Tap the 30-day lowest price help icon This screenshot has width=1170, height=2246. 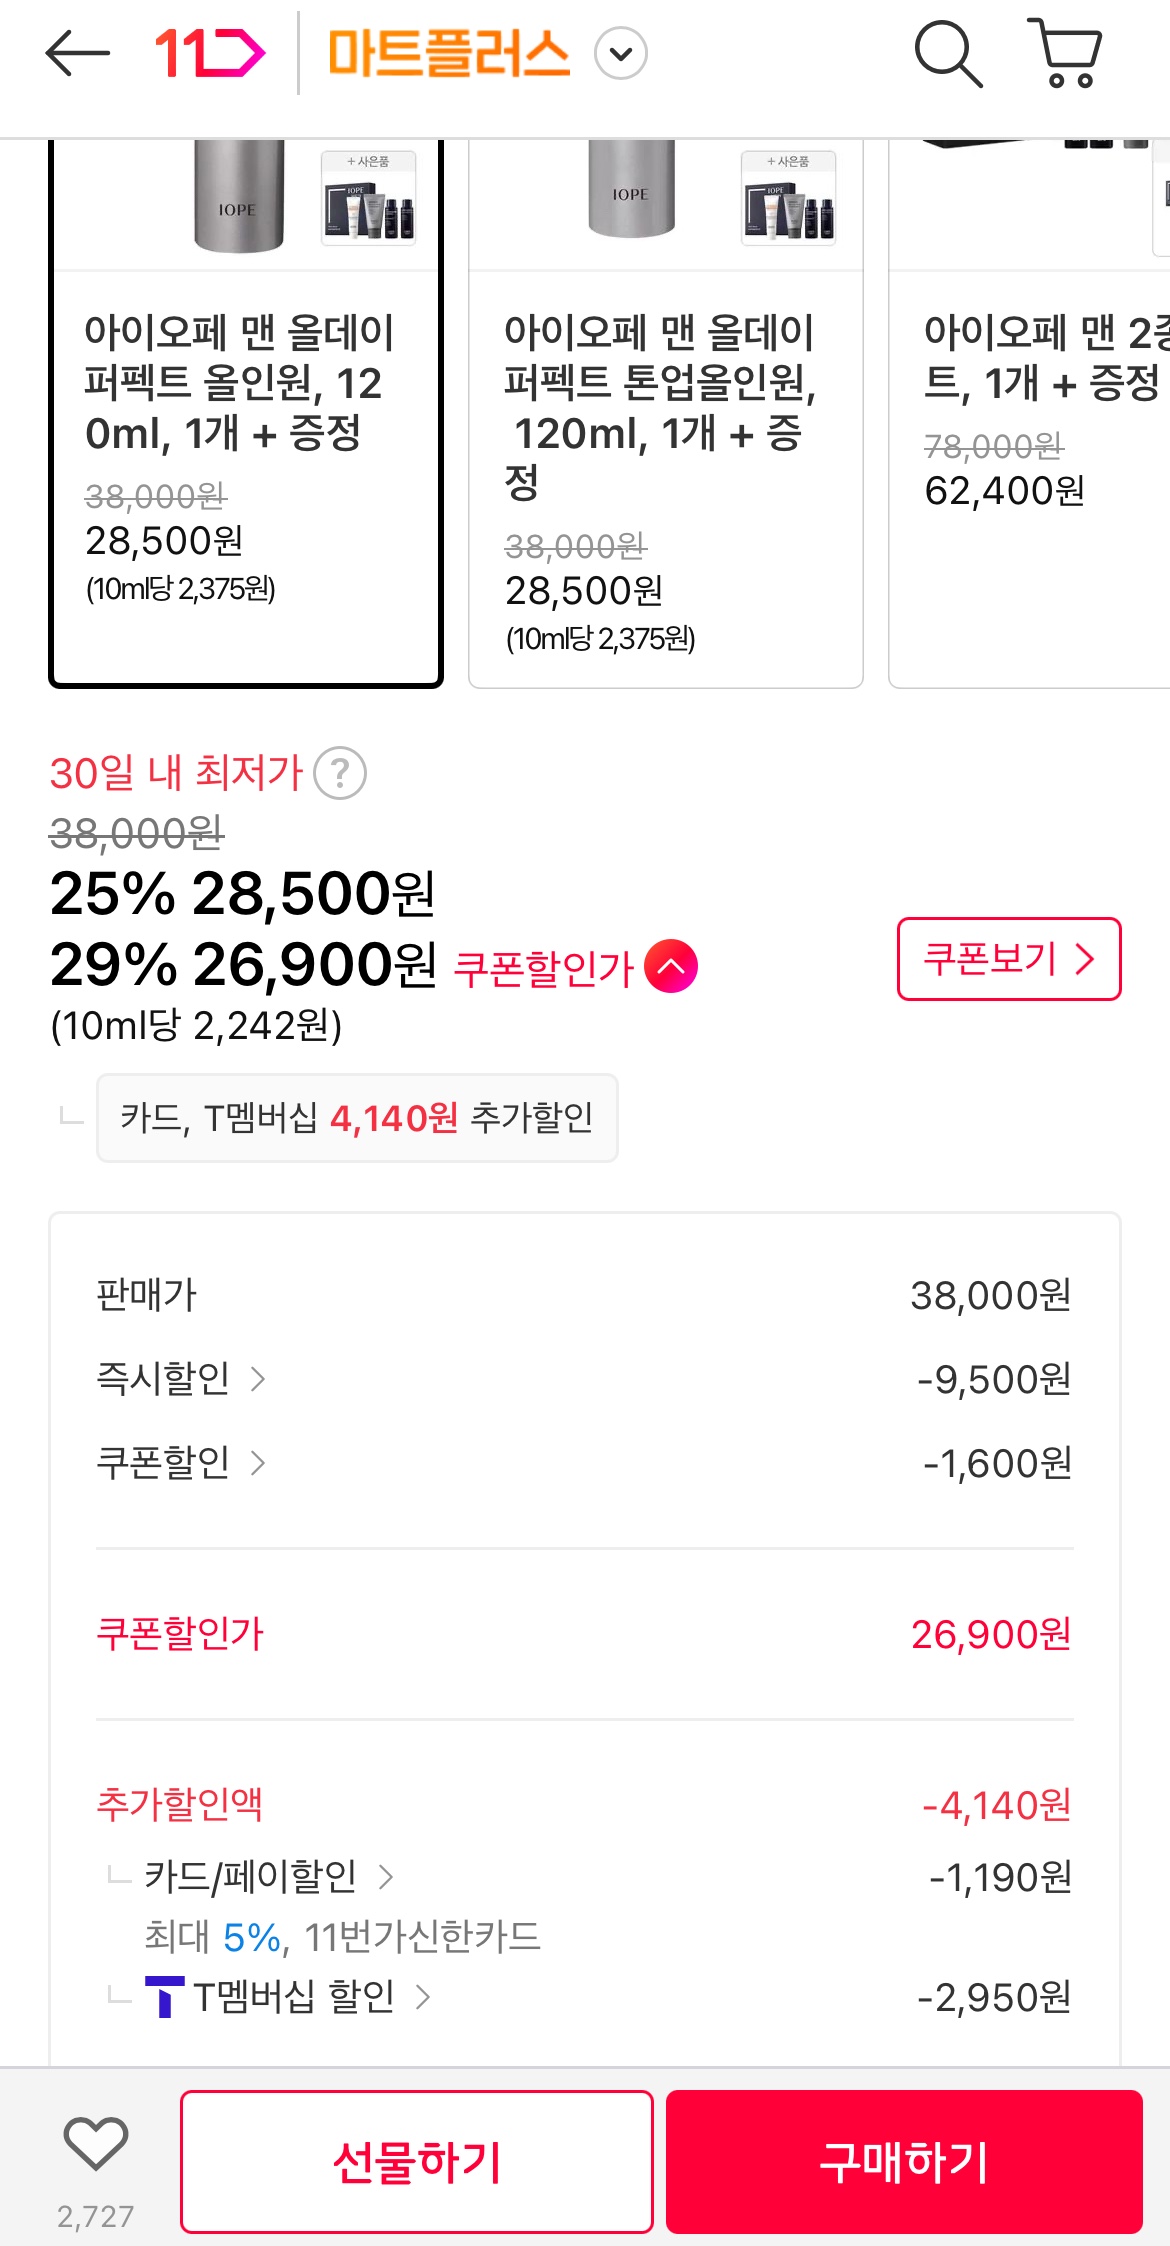340,773
